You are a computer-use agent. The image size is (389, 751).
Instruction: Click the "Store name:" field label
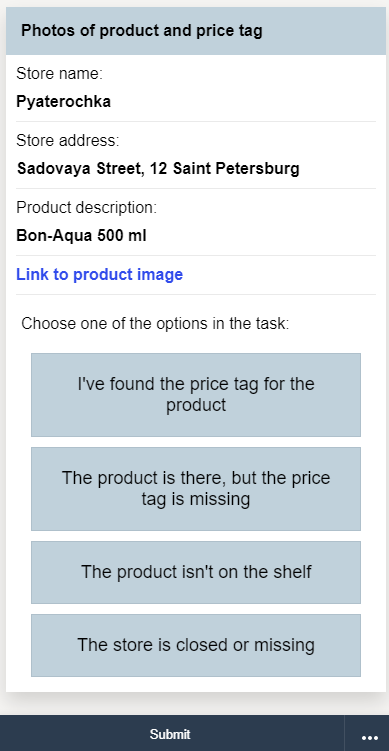(59, 74)
